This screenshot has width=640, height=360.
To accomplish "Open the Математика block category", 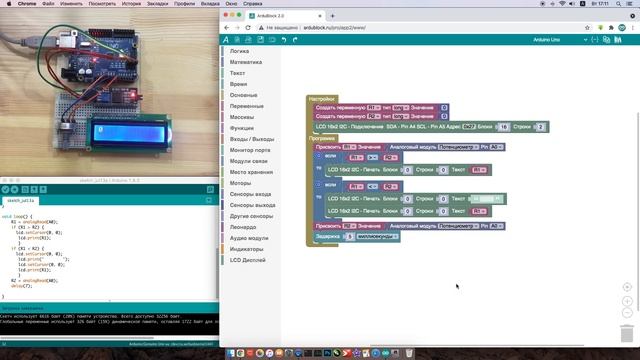I will click(246, 62).
